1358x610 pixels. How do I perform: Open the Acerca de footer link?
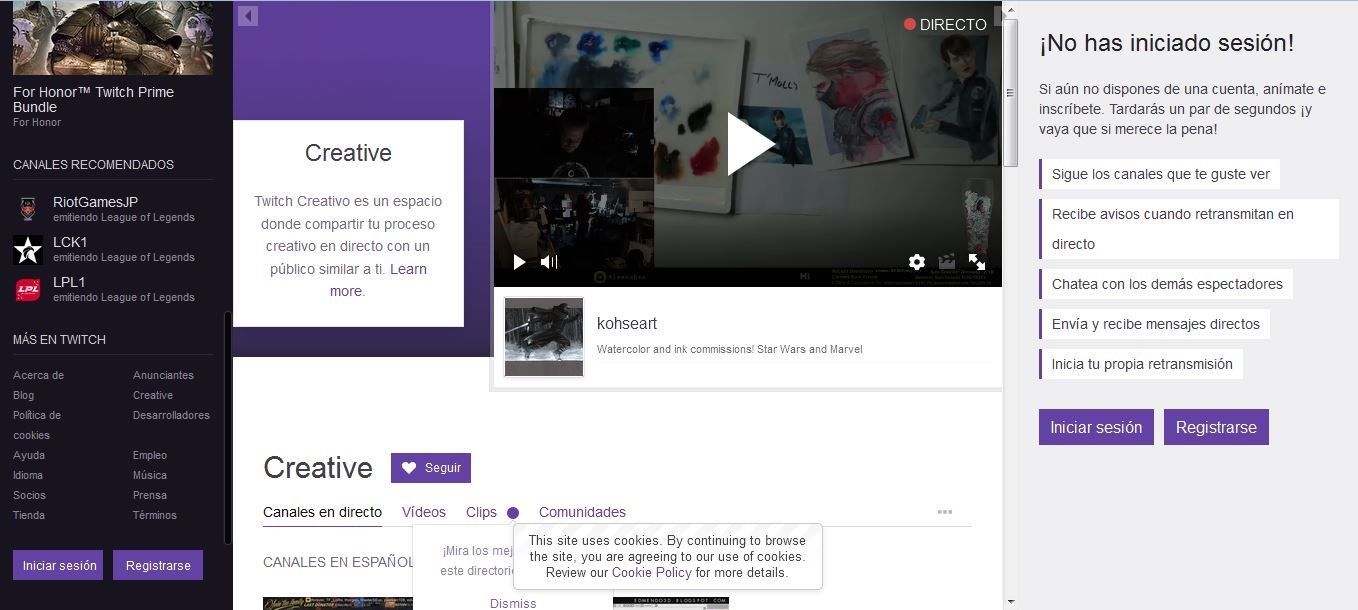point(38,375)
